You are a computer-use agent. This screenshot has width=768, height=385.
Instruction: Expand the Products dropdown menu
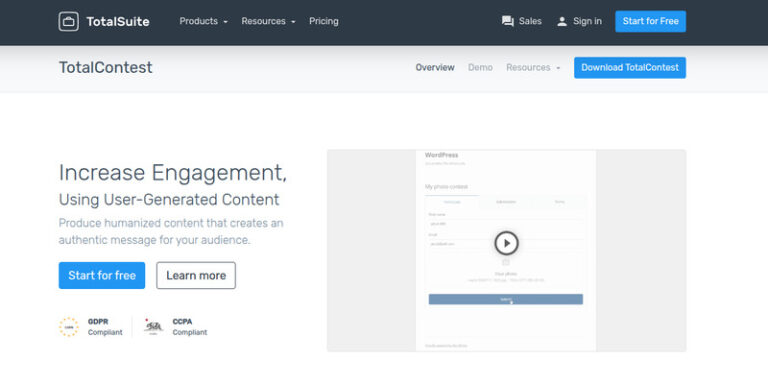coord(203,21)
